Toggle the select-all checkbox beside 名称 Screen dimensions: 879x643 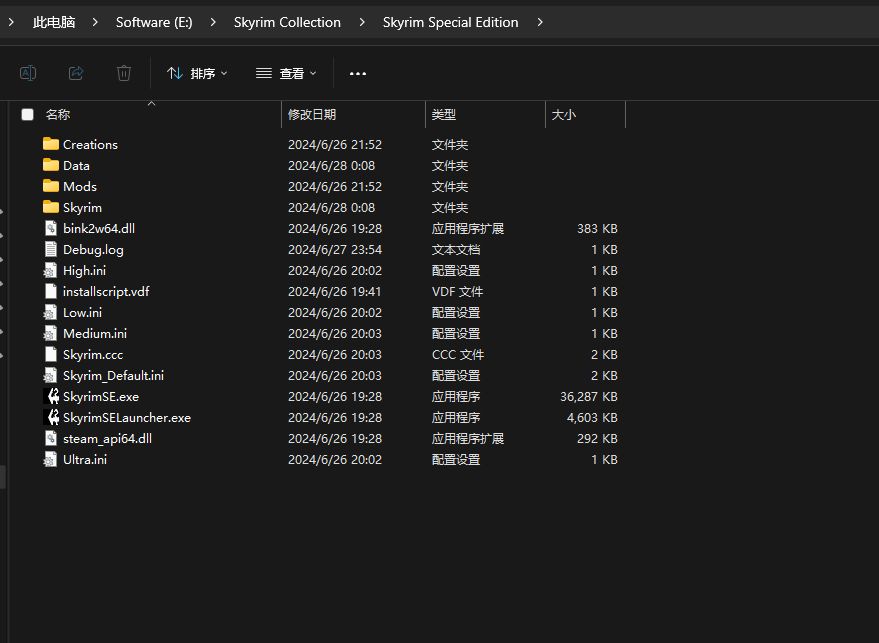pyautogui.click(x=27, y=115)
